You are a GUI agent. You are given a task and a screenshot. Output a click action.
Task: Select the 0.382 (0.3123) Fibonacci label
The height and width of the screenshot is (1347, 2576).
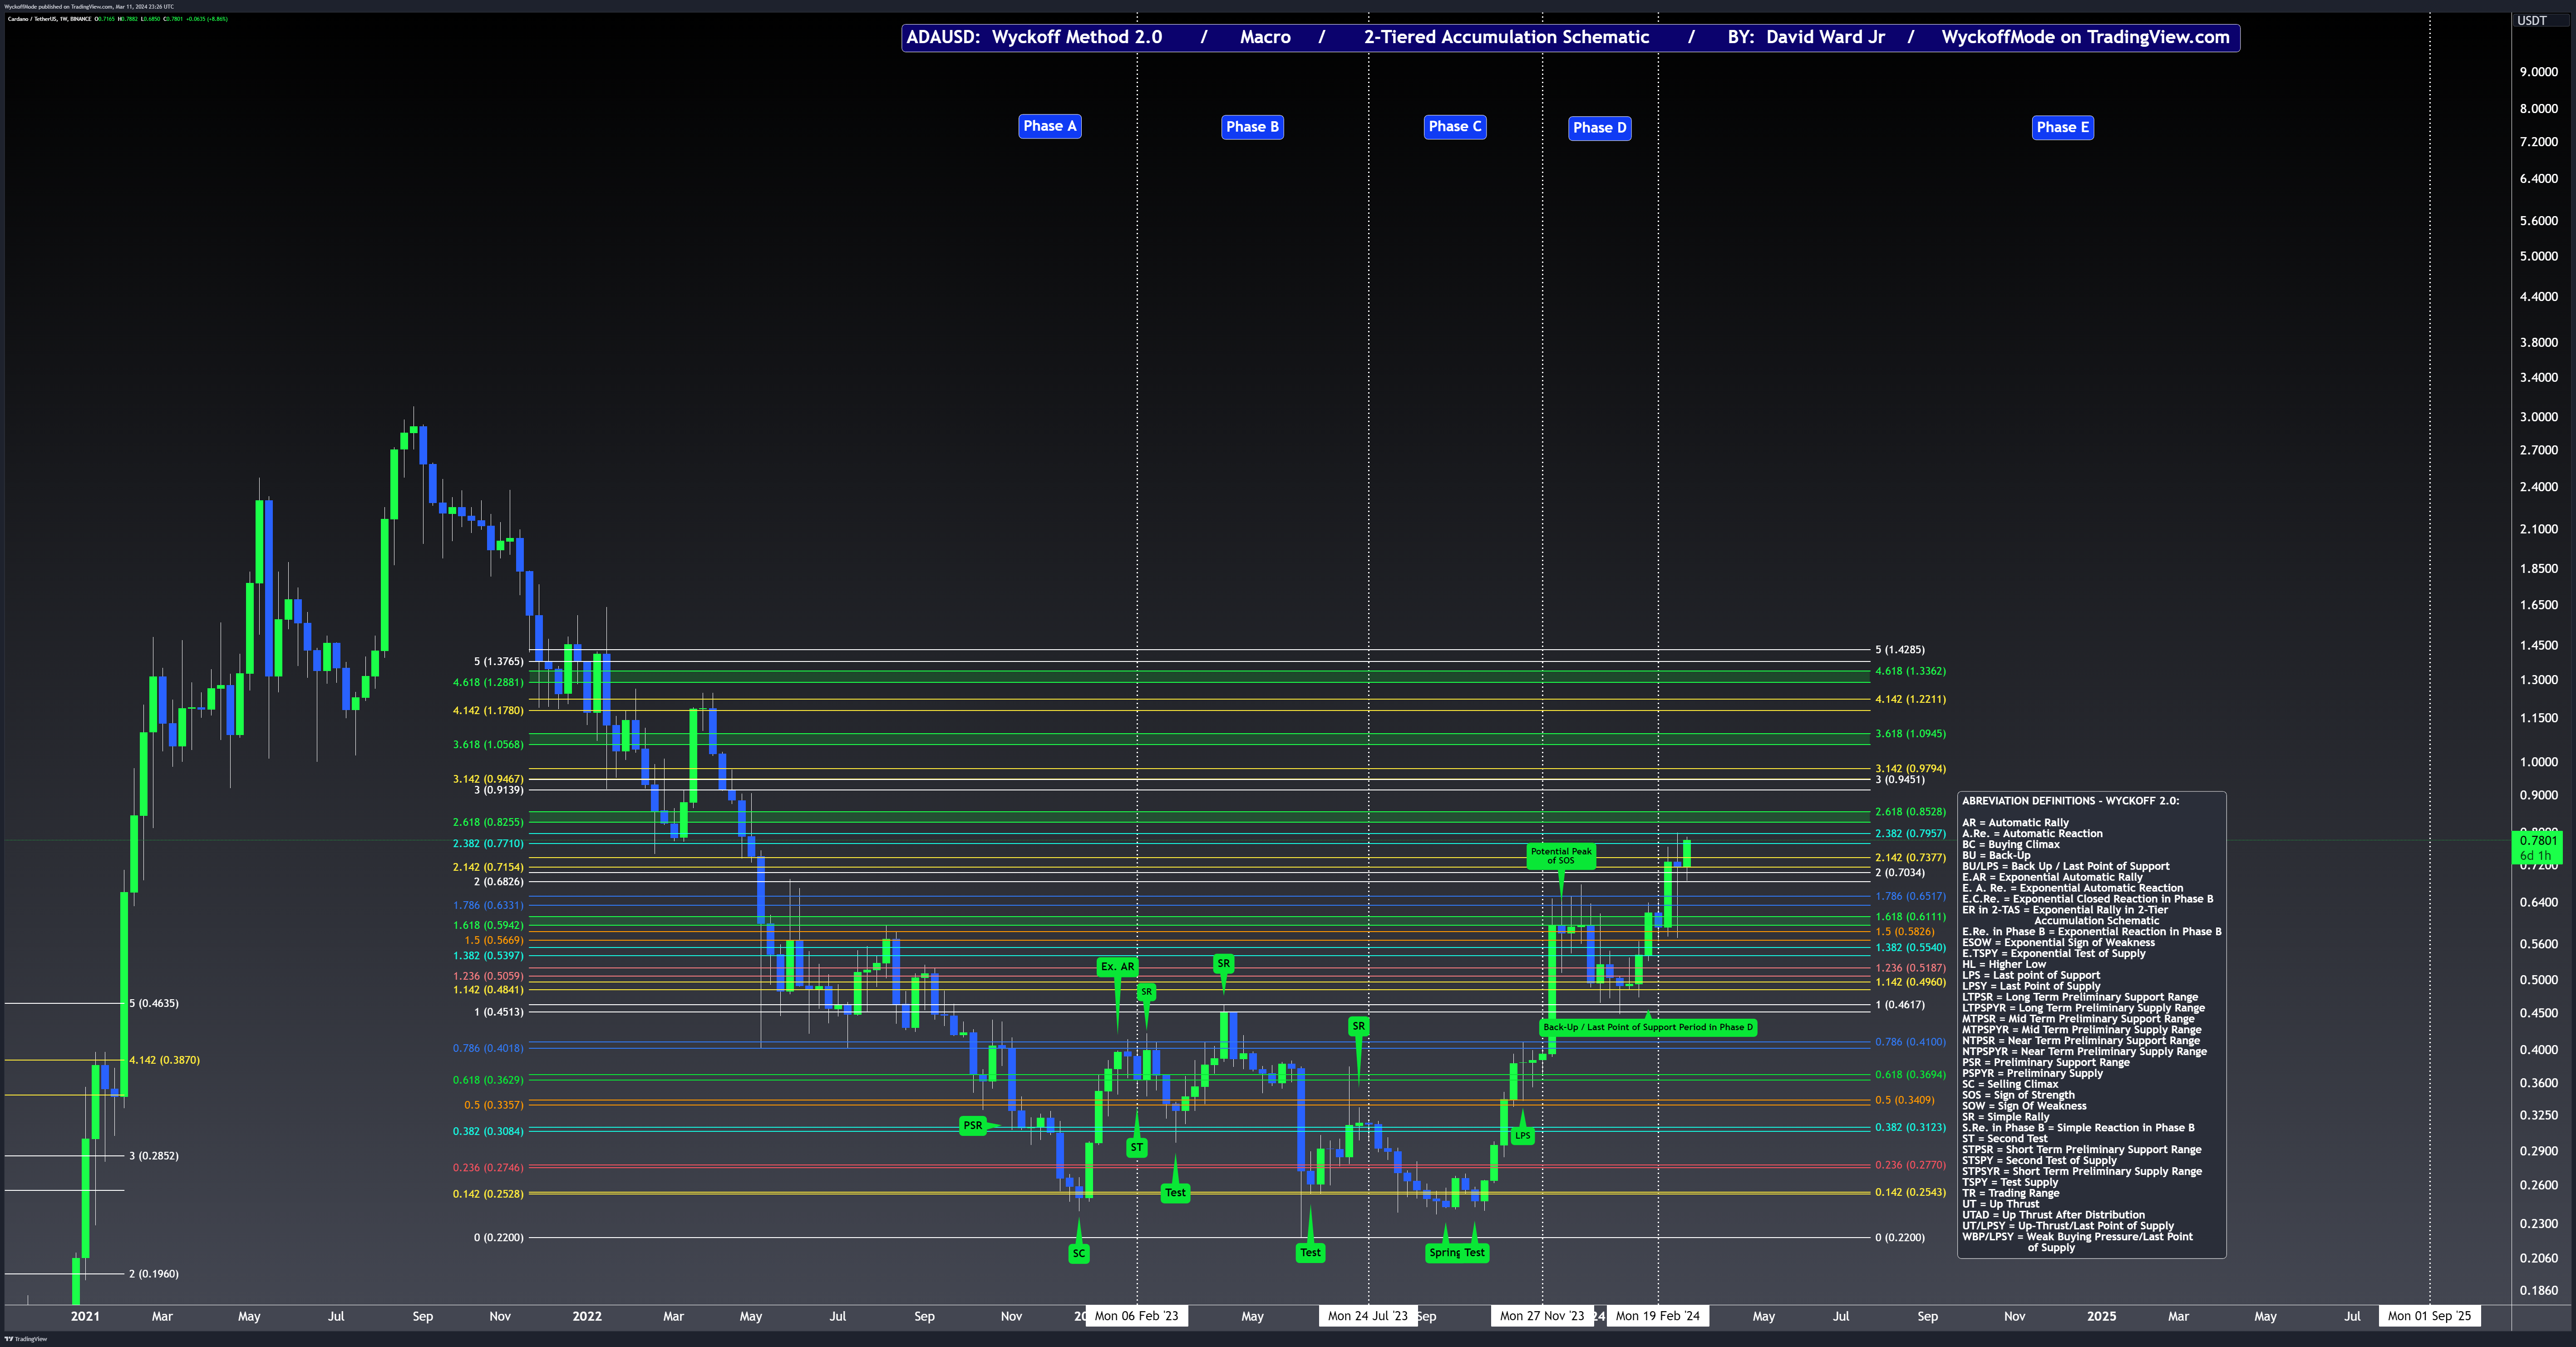(1910, 1127)
